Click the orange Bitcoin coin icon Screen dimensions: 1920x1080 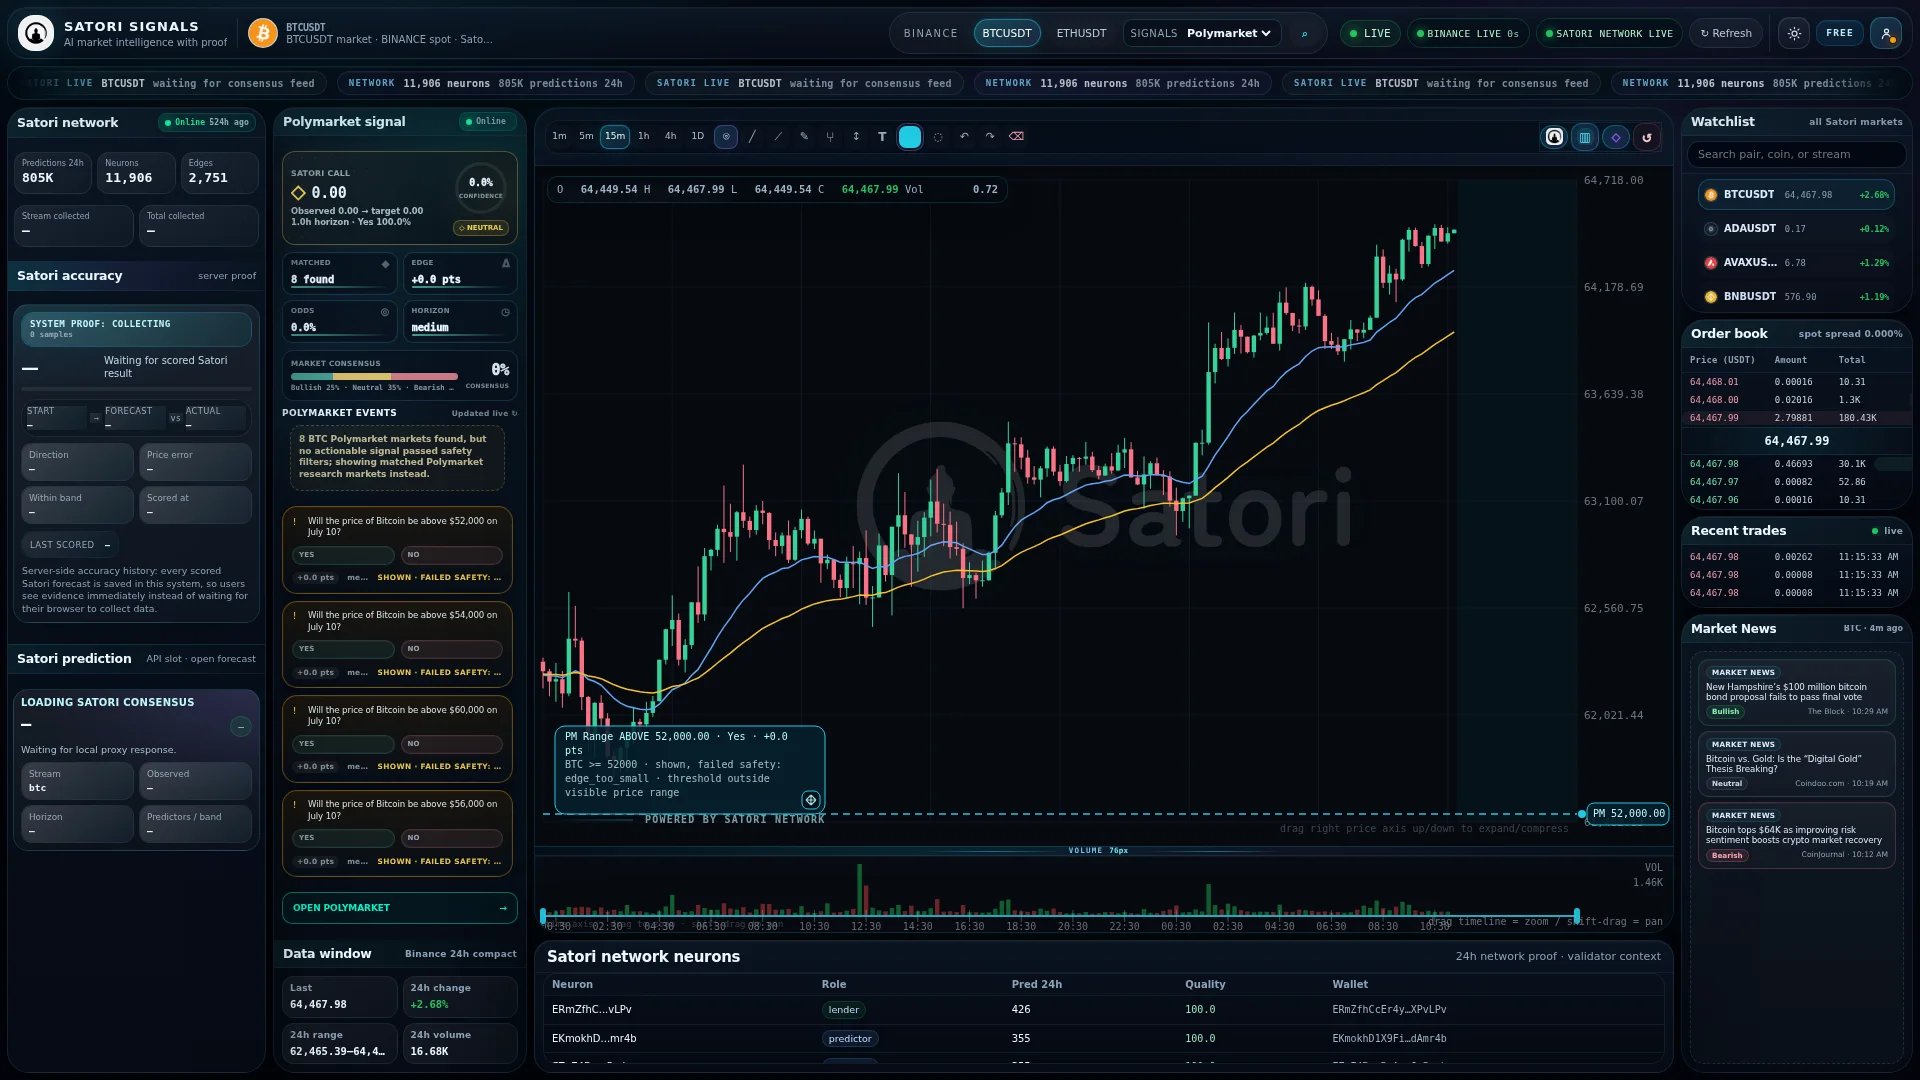click(x=263, y=33)
